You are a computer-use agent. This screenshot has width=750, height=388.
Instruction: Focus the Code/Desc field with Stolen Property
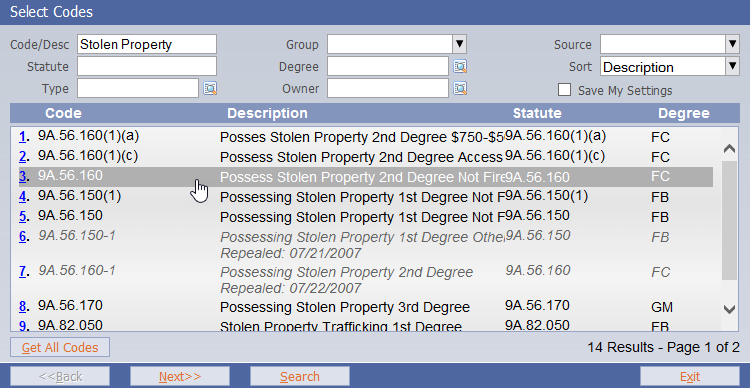pos(147,44)
